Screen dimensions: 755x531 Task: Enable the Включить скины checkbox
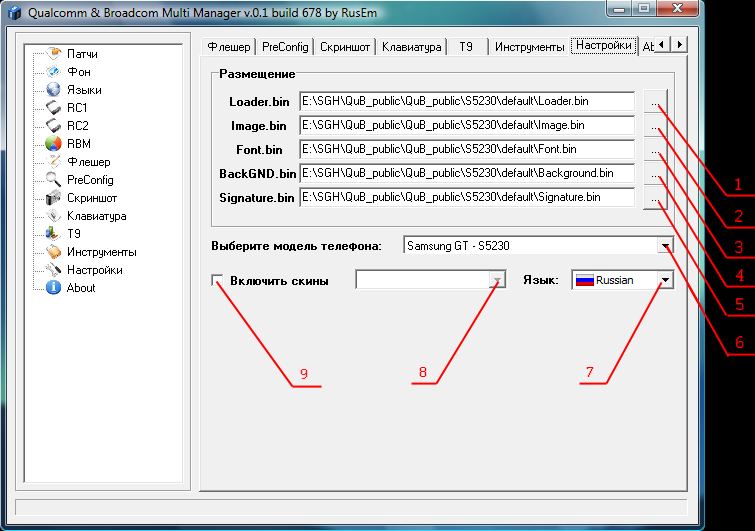point(218,281)
